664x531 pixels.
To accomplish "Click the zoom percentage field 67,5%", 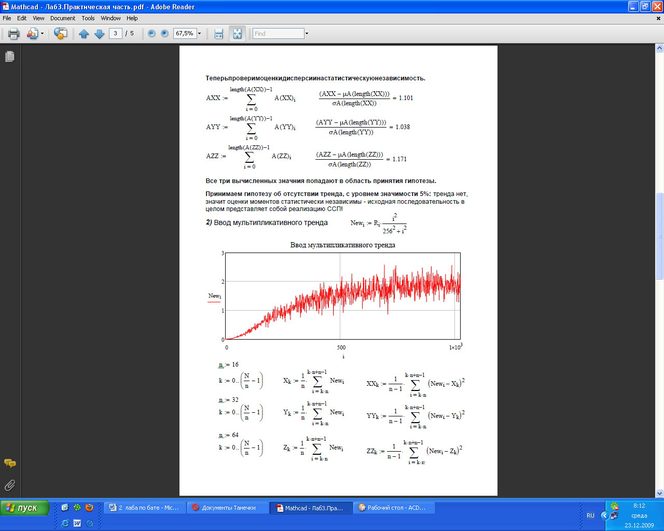I will (x=185, y=33).
